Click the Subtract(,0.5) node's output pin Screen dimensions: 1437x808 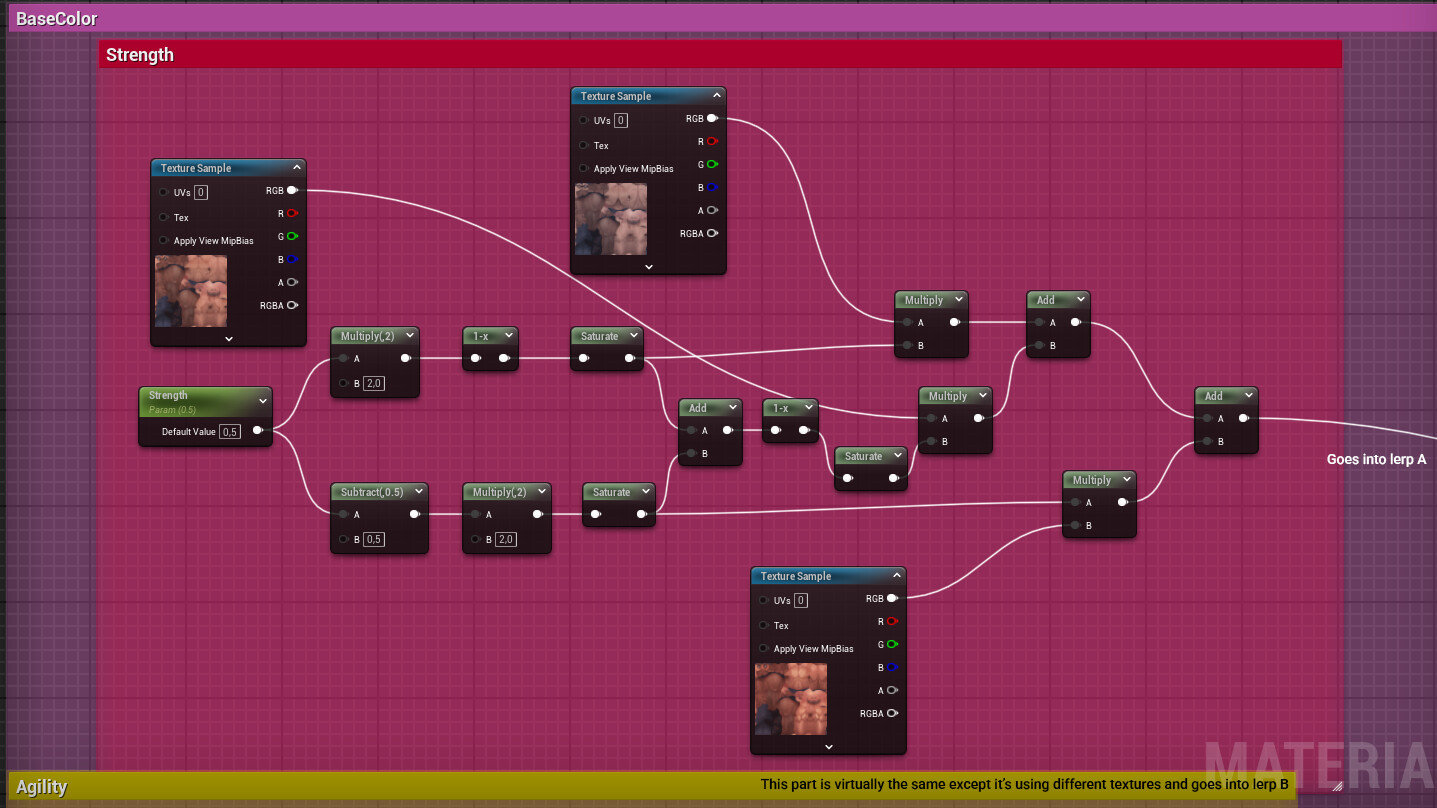click(x=415, y=514)
